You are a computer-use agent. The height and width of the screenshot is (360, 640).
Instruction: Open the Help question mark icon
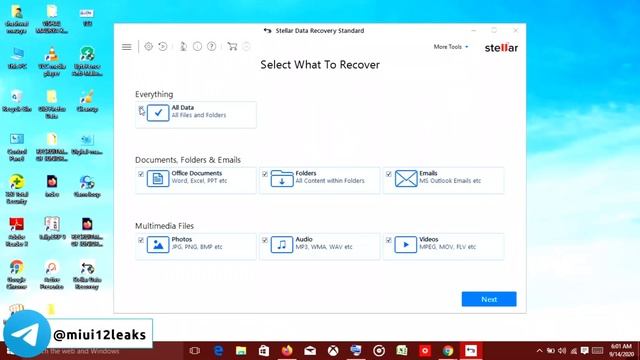pyautogui.click(x=211, y=47)
